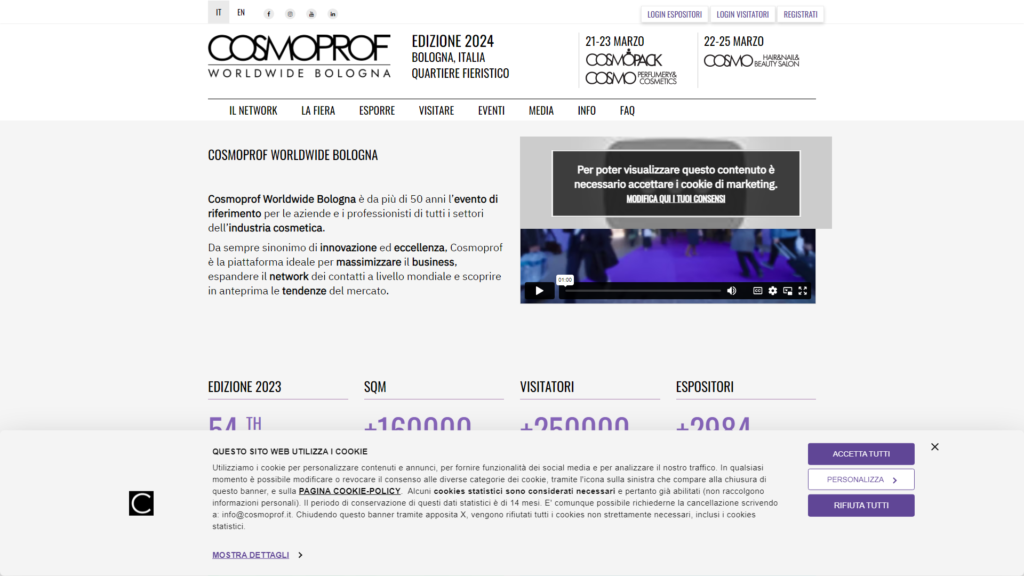Open video settings gear
The height and width of the screenshot is (576, 1024).
[x=773, y=291]
